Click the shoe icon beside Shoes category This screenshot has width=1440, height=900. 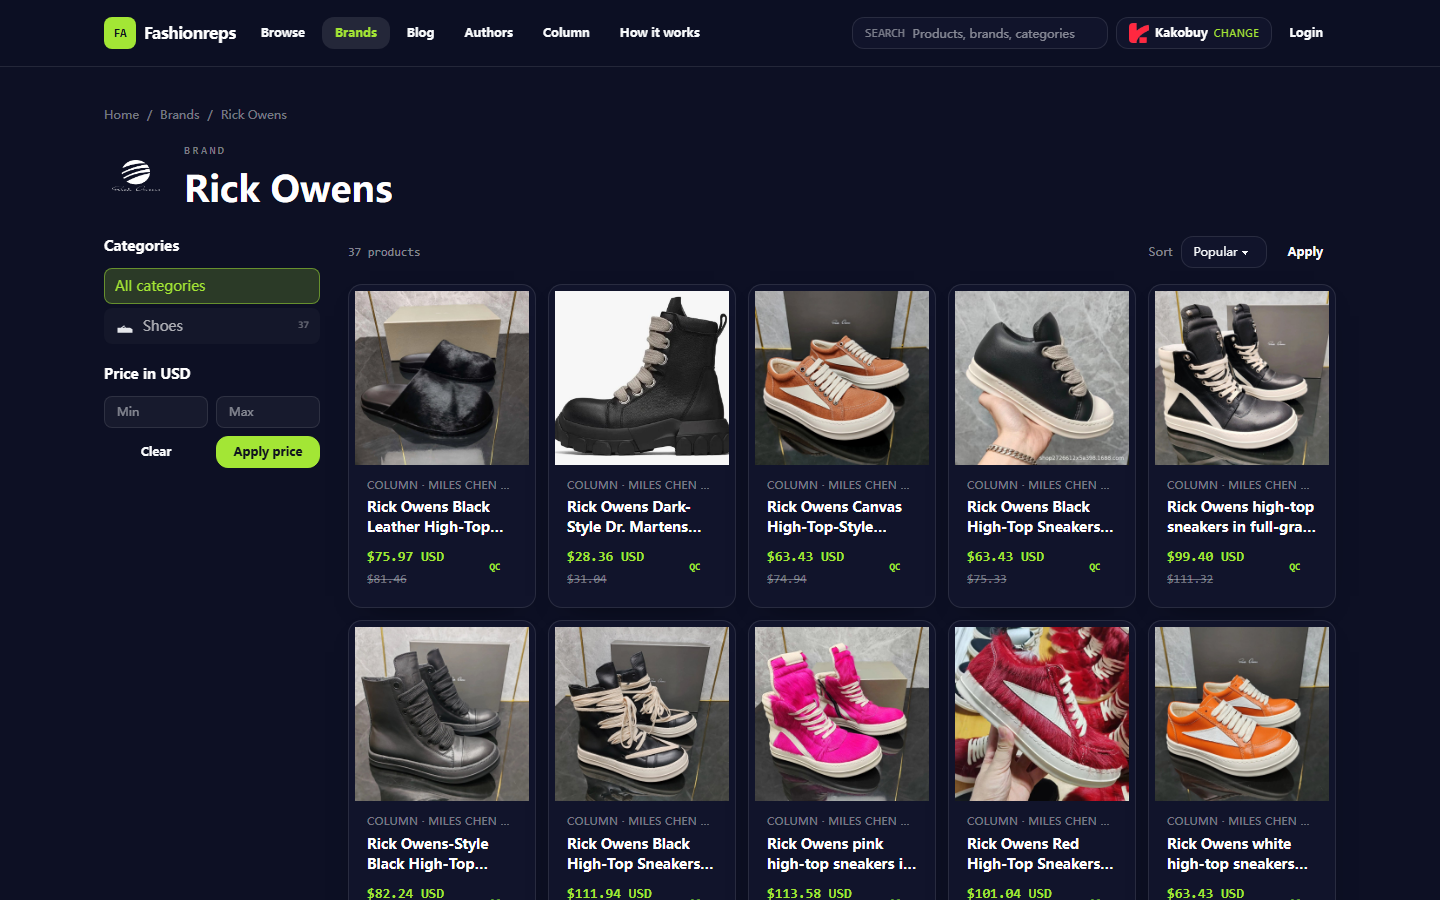pos(125,327)
